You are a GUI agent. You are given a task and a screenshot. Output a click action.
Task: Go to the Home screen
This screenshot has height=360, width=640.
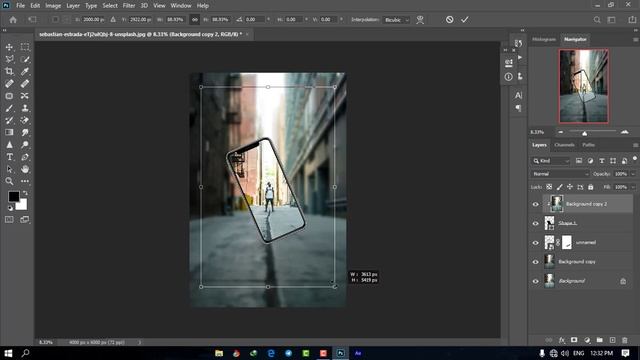click(13, 20)
